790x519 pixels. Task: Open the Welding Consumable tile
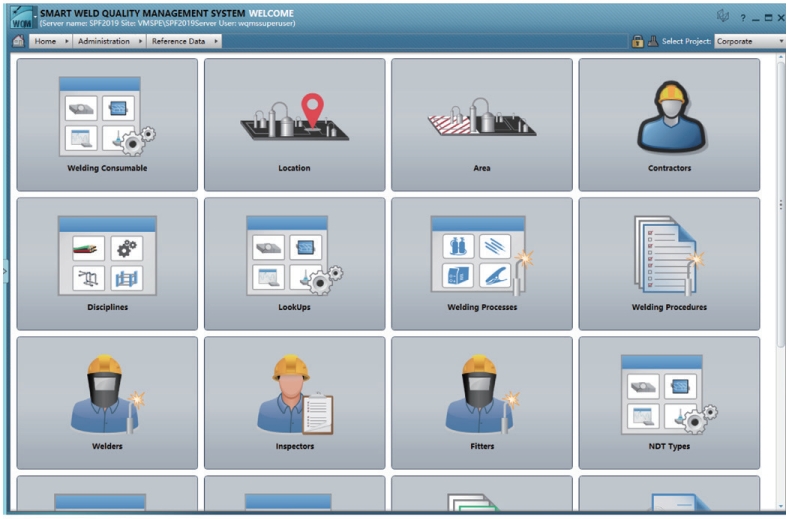pyautogui.click(x=107, y=124)
